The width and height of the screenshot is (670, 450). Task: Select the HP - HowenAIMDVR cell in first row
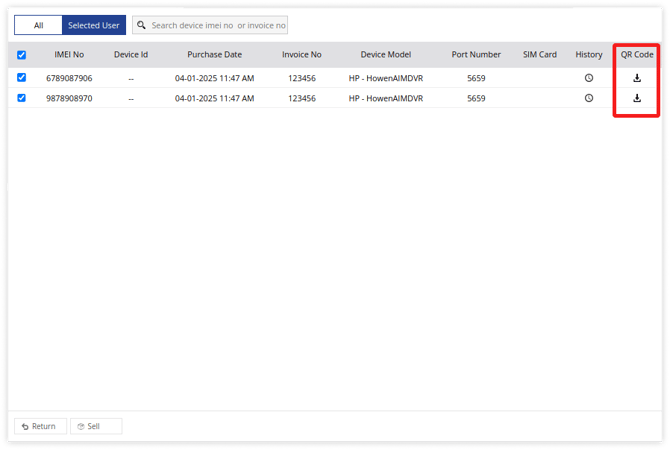[386, 78]
